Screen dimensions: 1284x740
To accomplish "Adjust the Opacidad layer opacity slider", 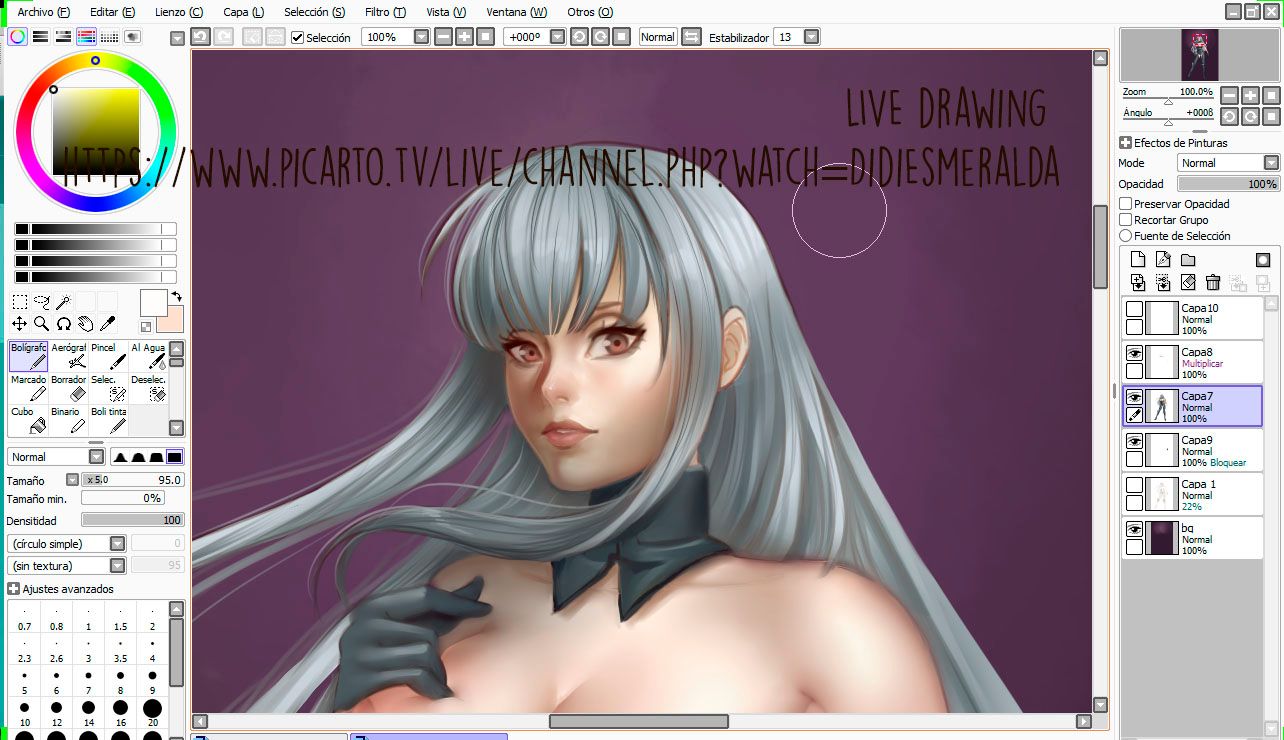I will point(1229,184).
